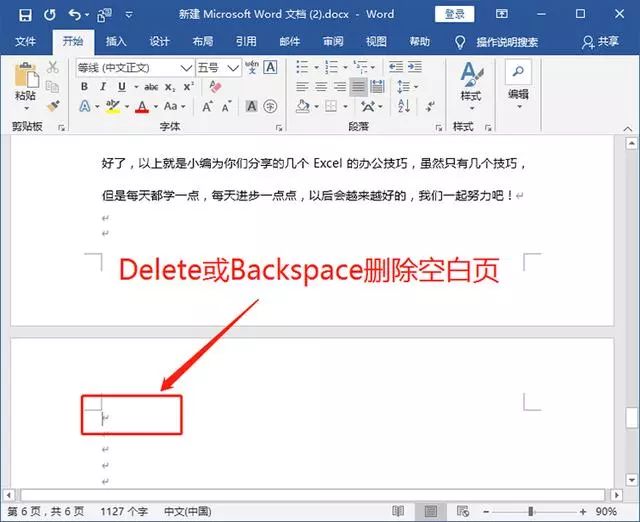Decrease font size with A-down icon

[227, 107]
